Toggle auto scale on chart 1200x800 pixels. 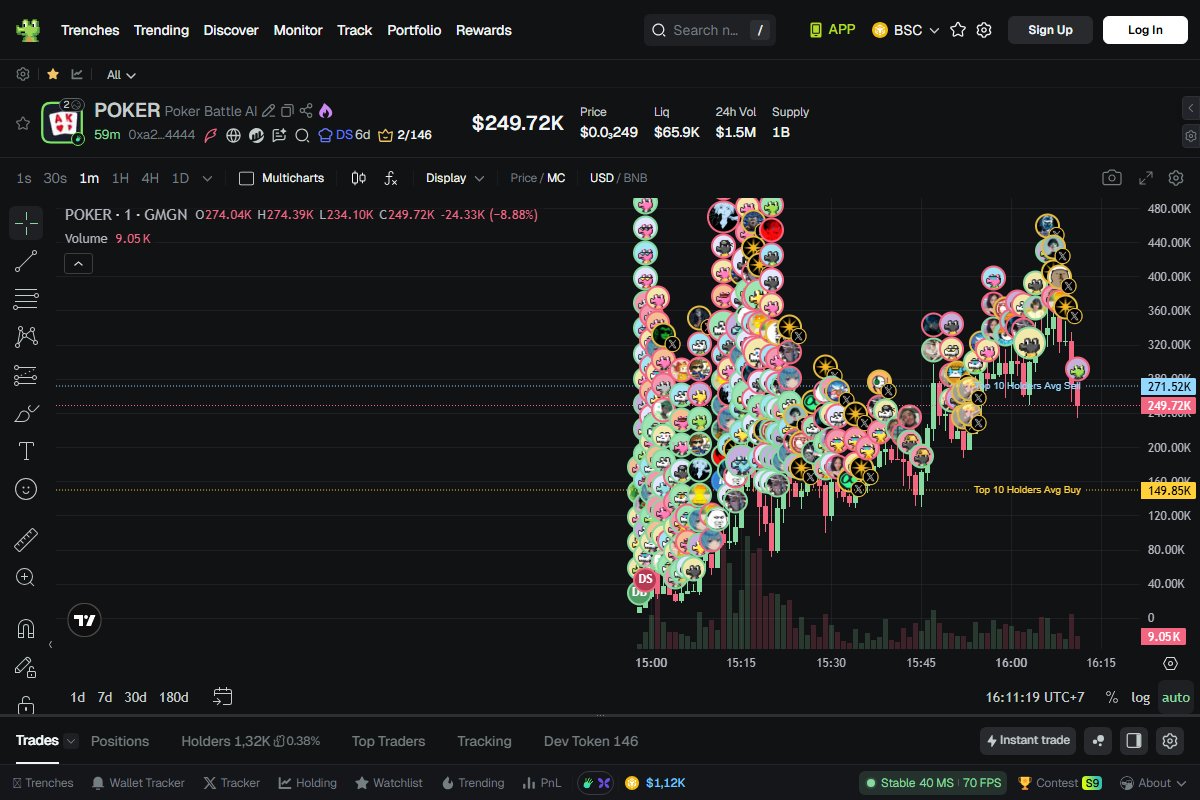(x=1176, y=697)
